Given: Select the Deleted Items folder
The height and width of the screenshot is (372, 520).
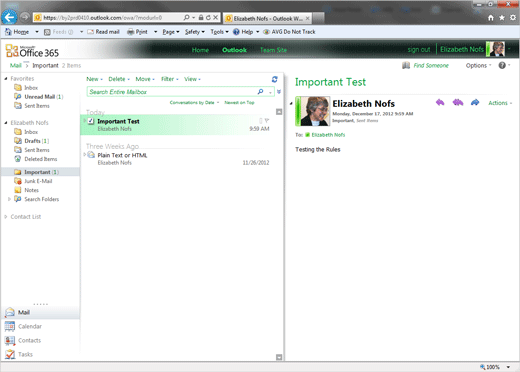Looking at the screenshot, I should tap(41, 159).
